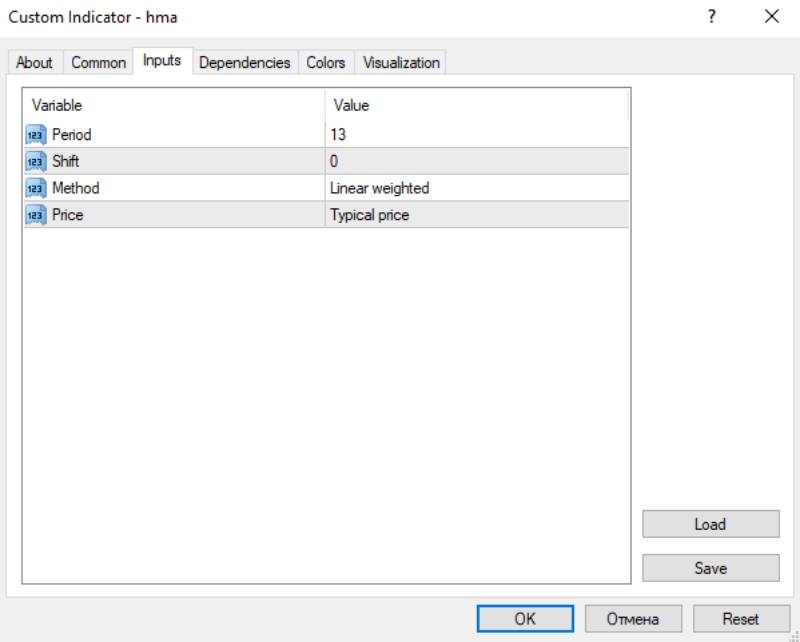Select the Inputs tab
The image size is (800, 642).
pos(162,61)
